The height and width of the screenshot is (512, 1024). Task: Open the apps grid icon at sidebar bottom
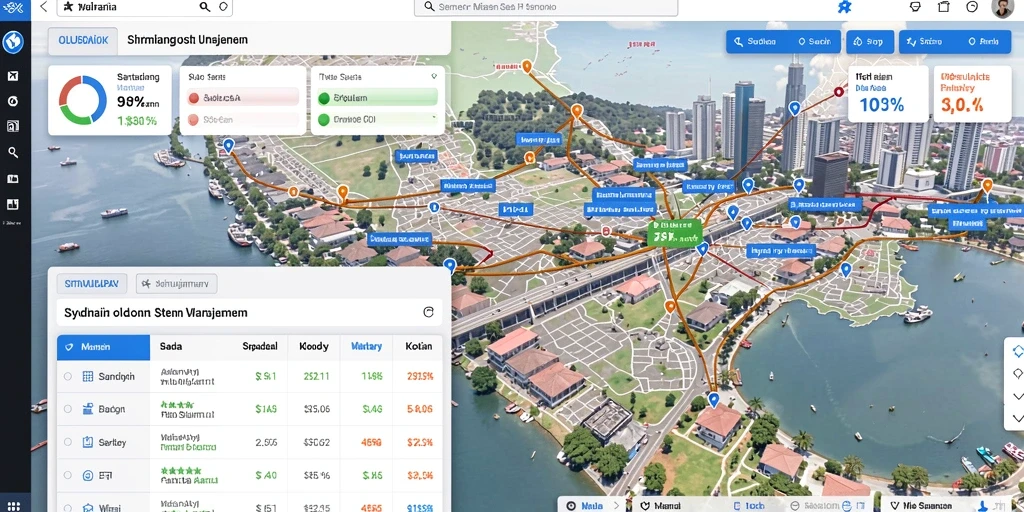pyautogui.click(x=13, y=505)
